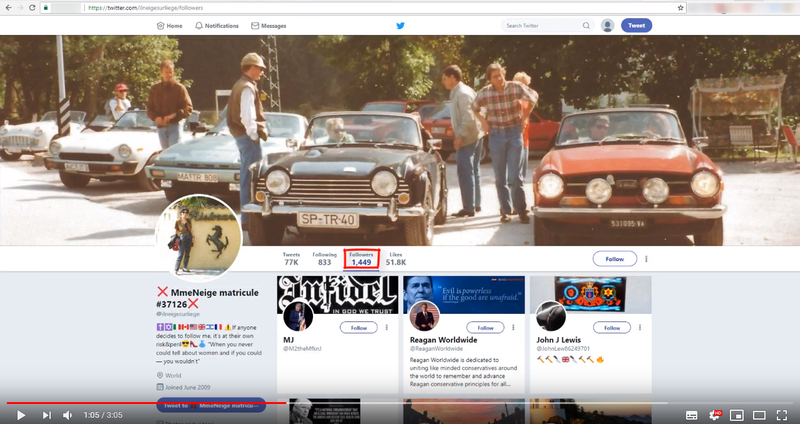Play the video

20,415
